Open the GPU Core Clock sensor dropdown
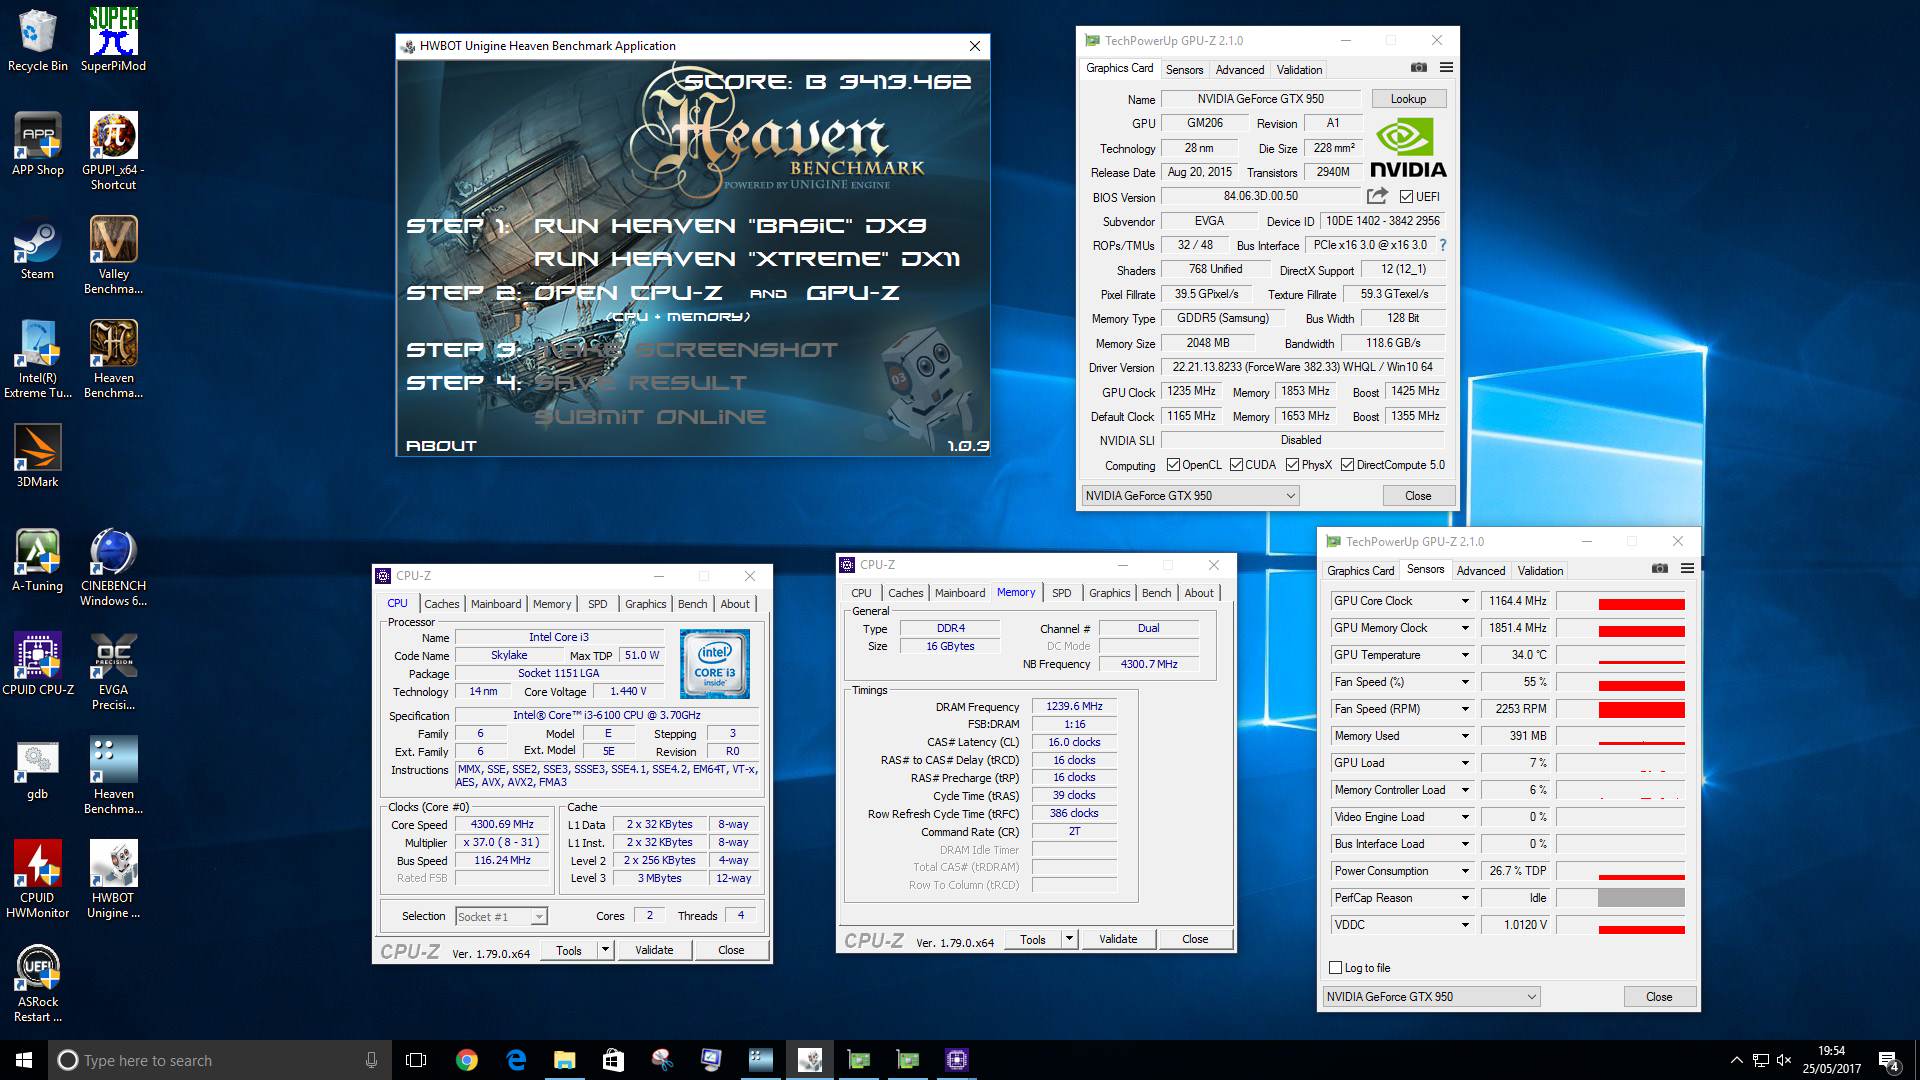The height and width of the screenshot is (1080, 1920). tap(1465, 601)
